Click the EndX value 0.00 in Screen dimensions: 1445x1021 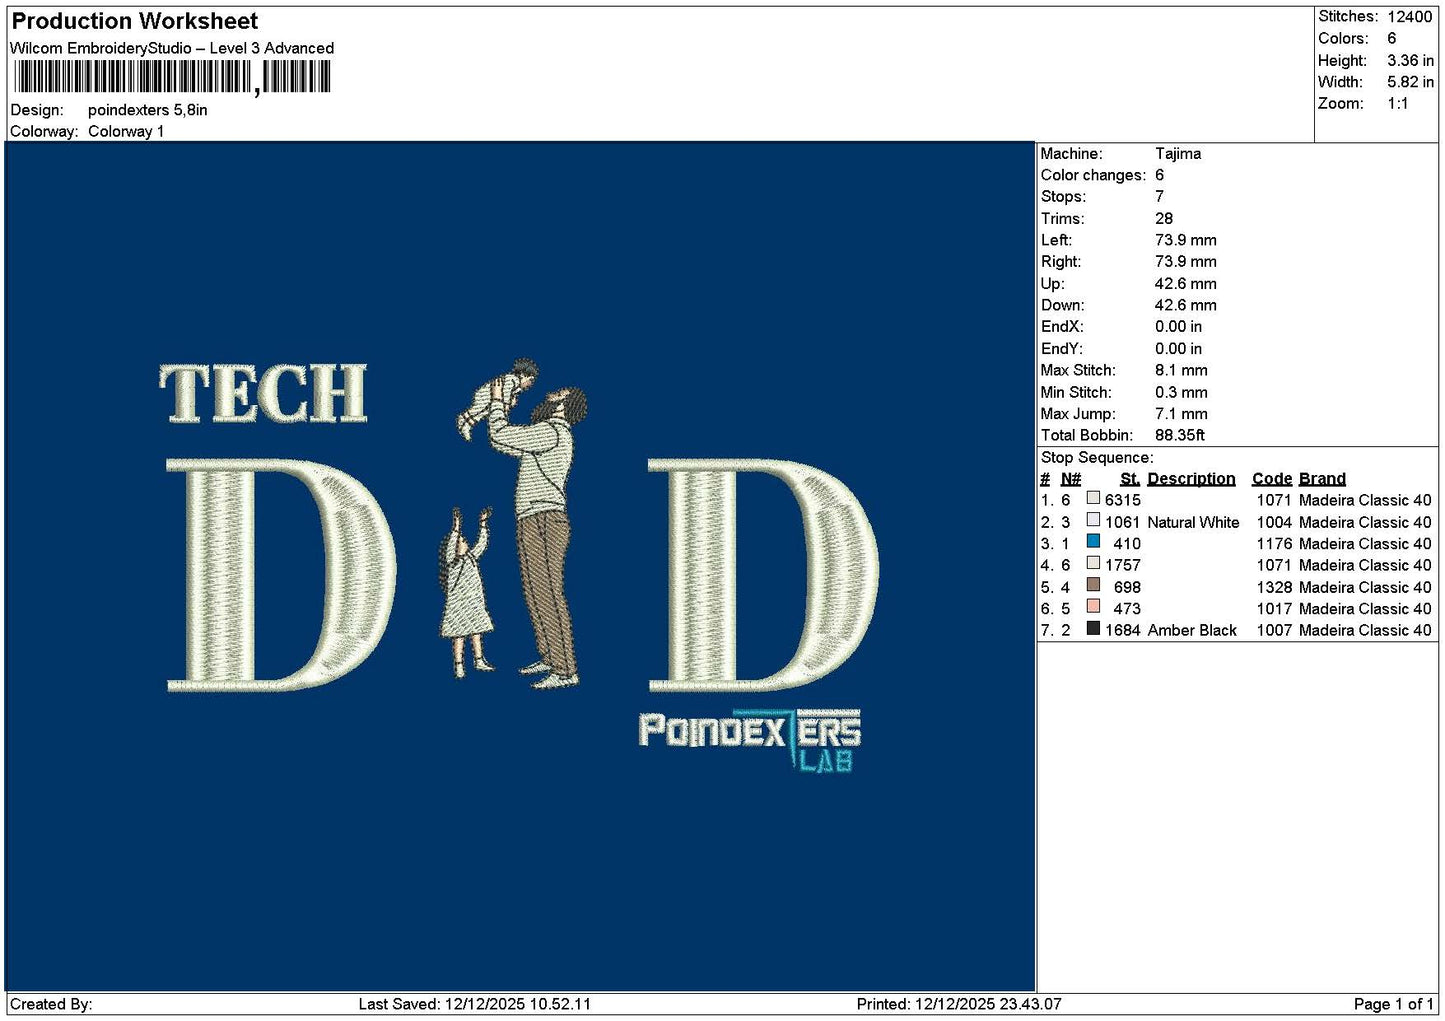1179,326
